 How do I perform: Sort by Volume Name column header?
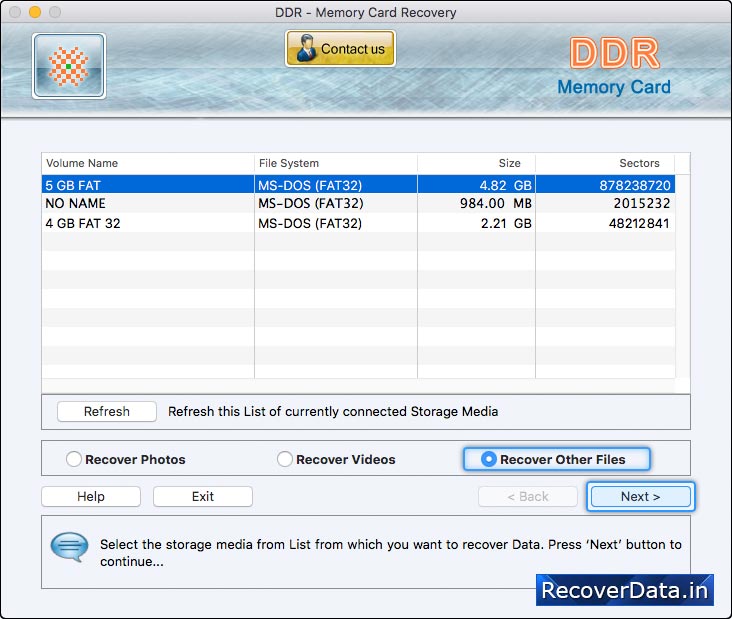click(x=148, y=163)
